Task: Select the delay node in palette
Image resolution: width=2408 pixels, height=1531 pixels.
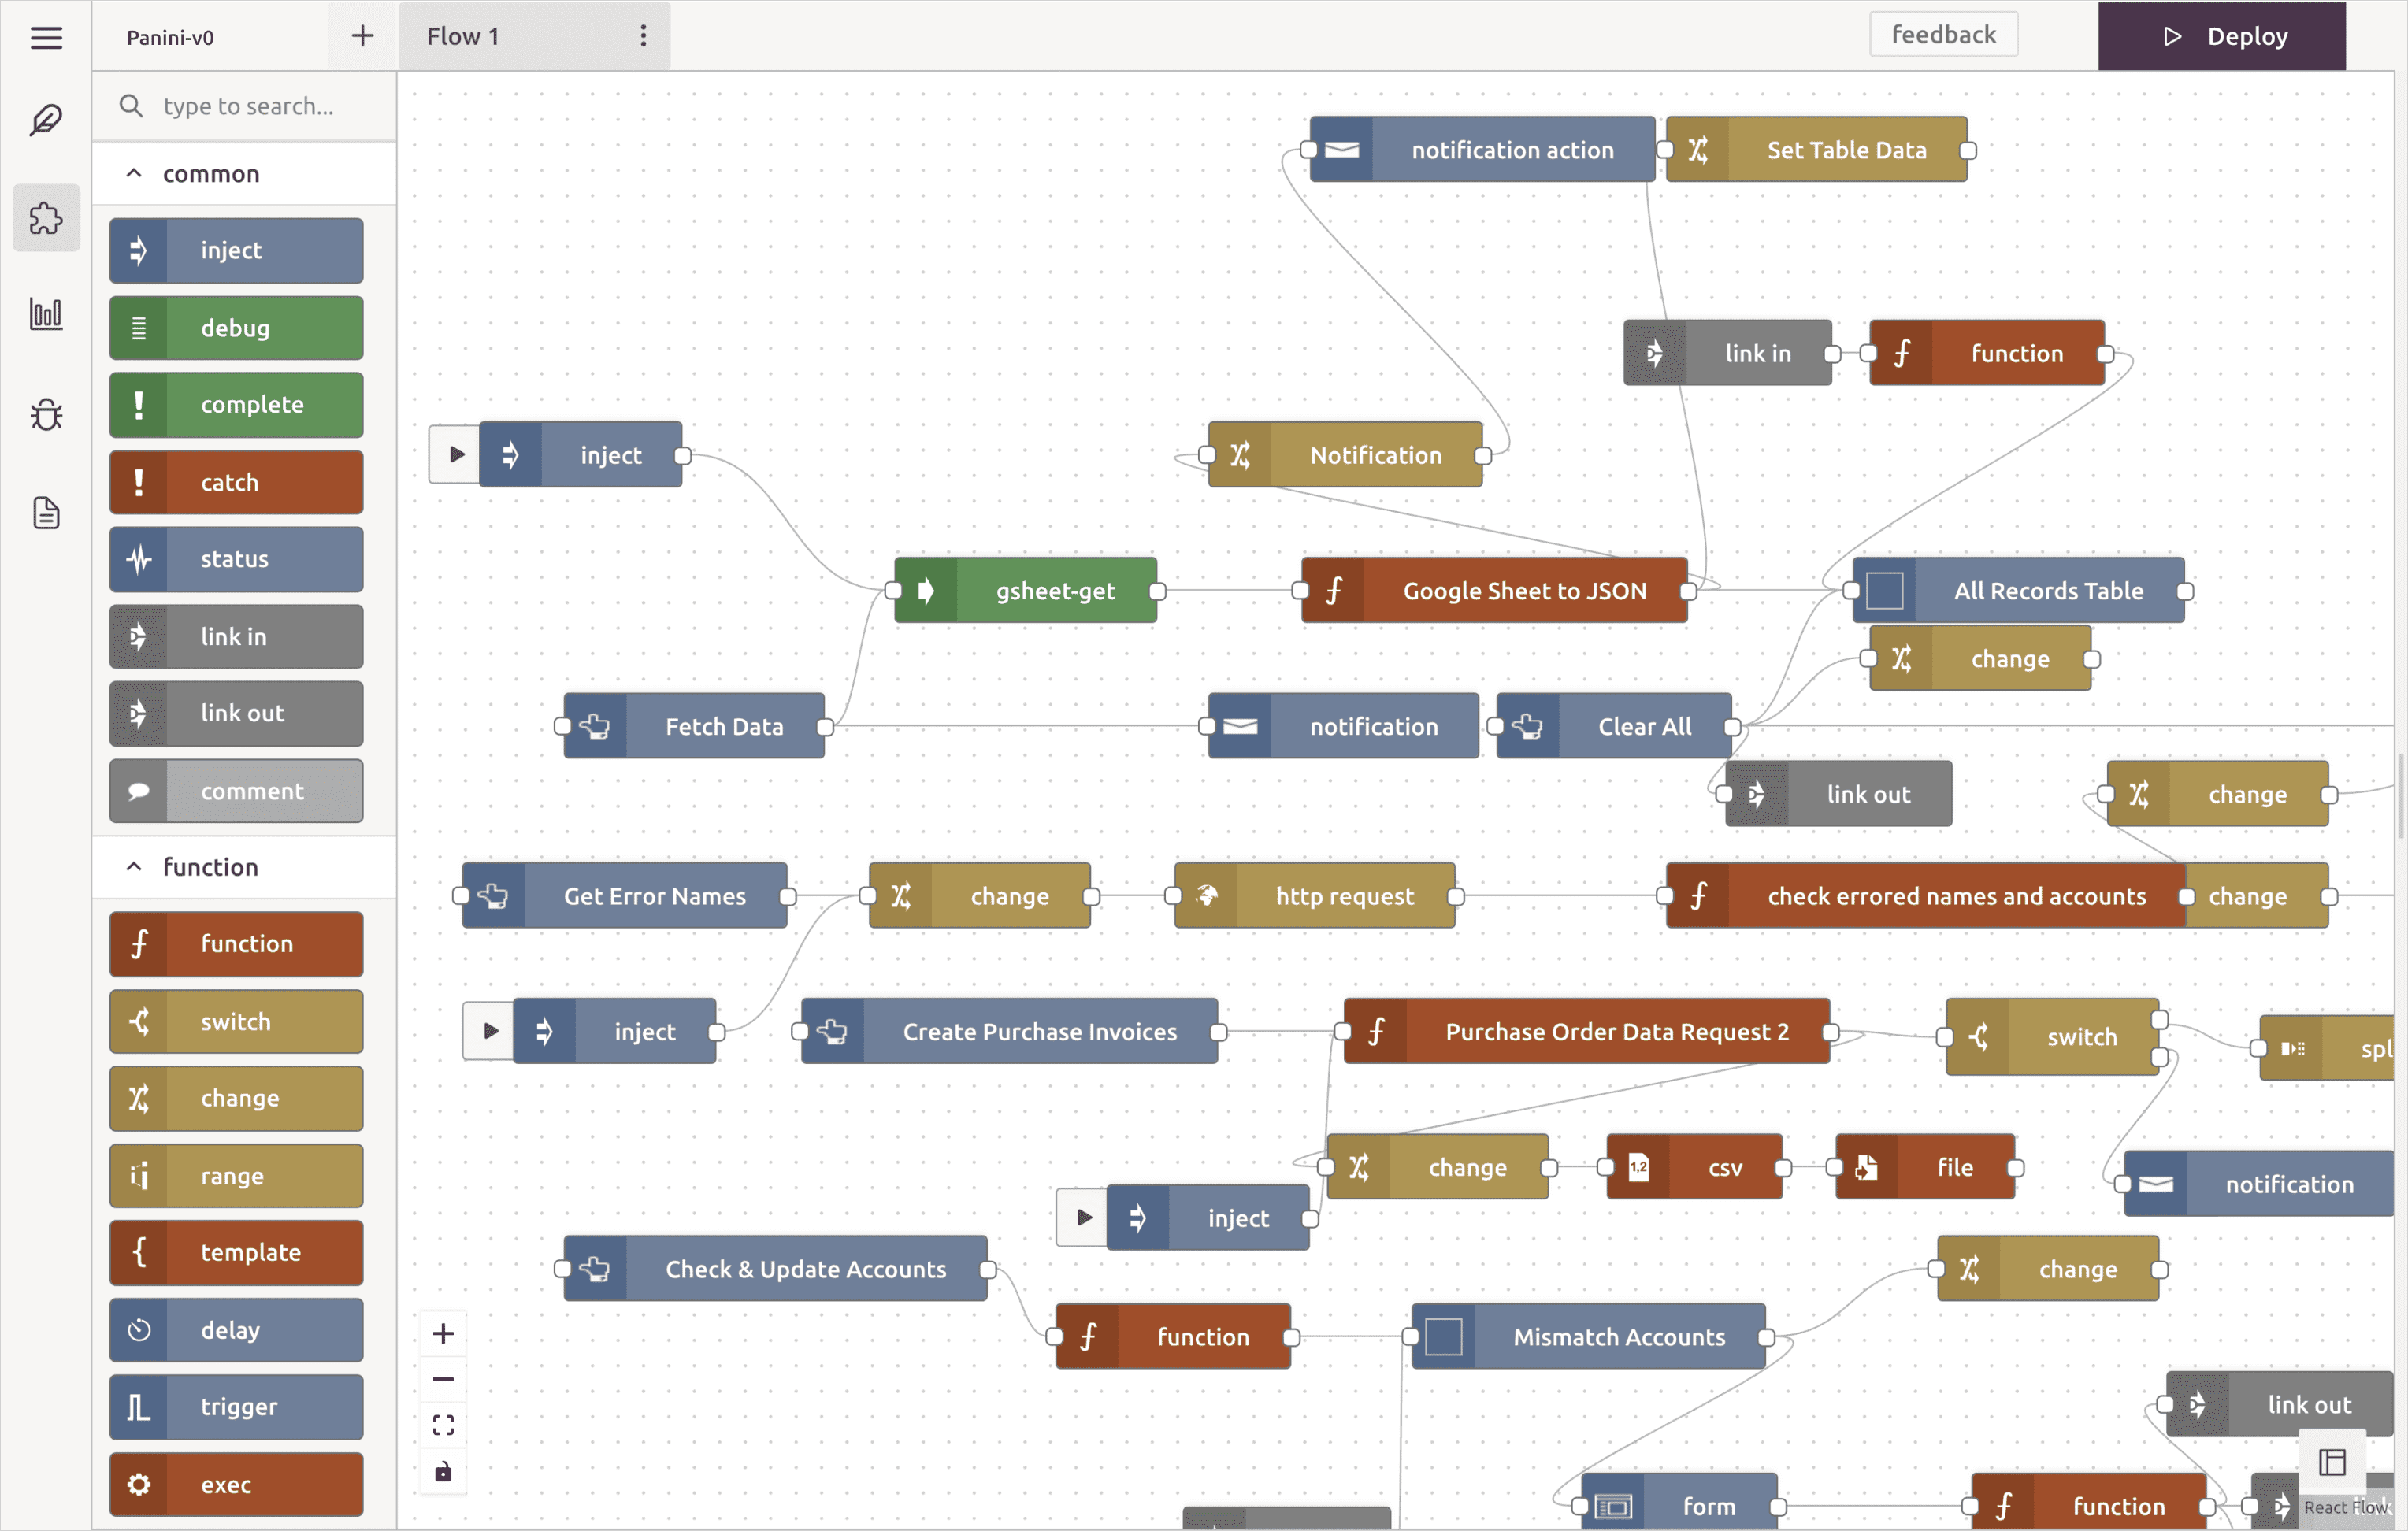Action: click(x=236, y=1329)
